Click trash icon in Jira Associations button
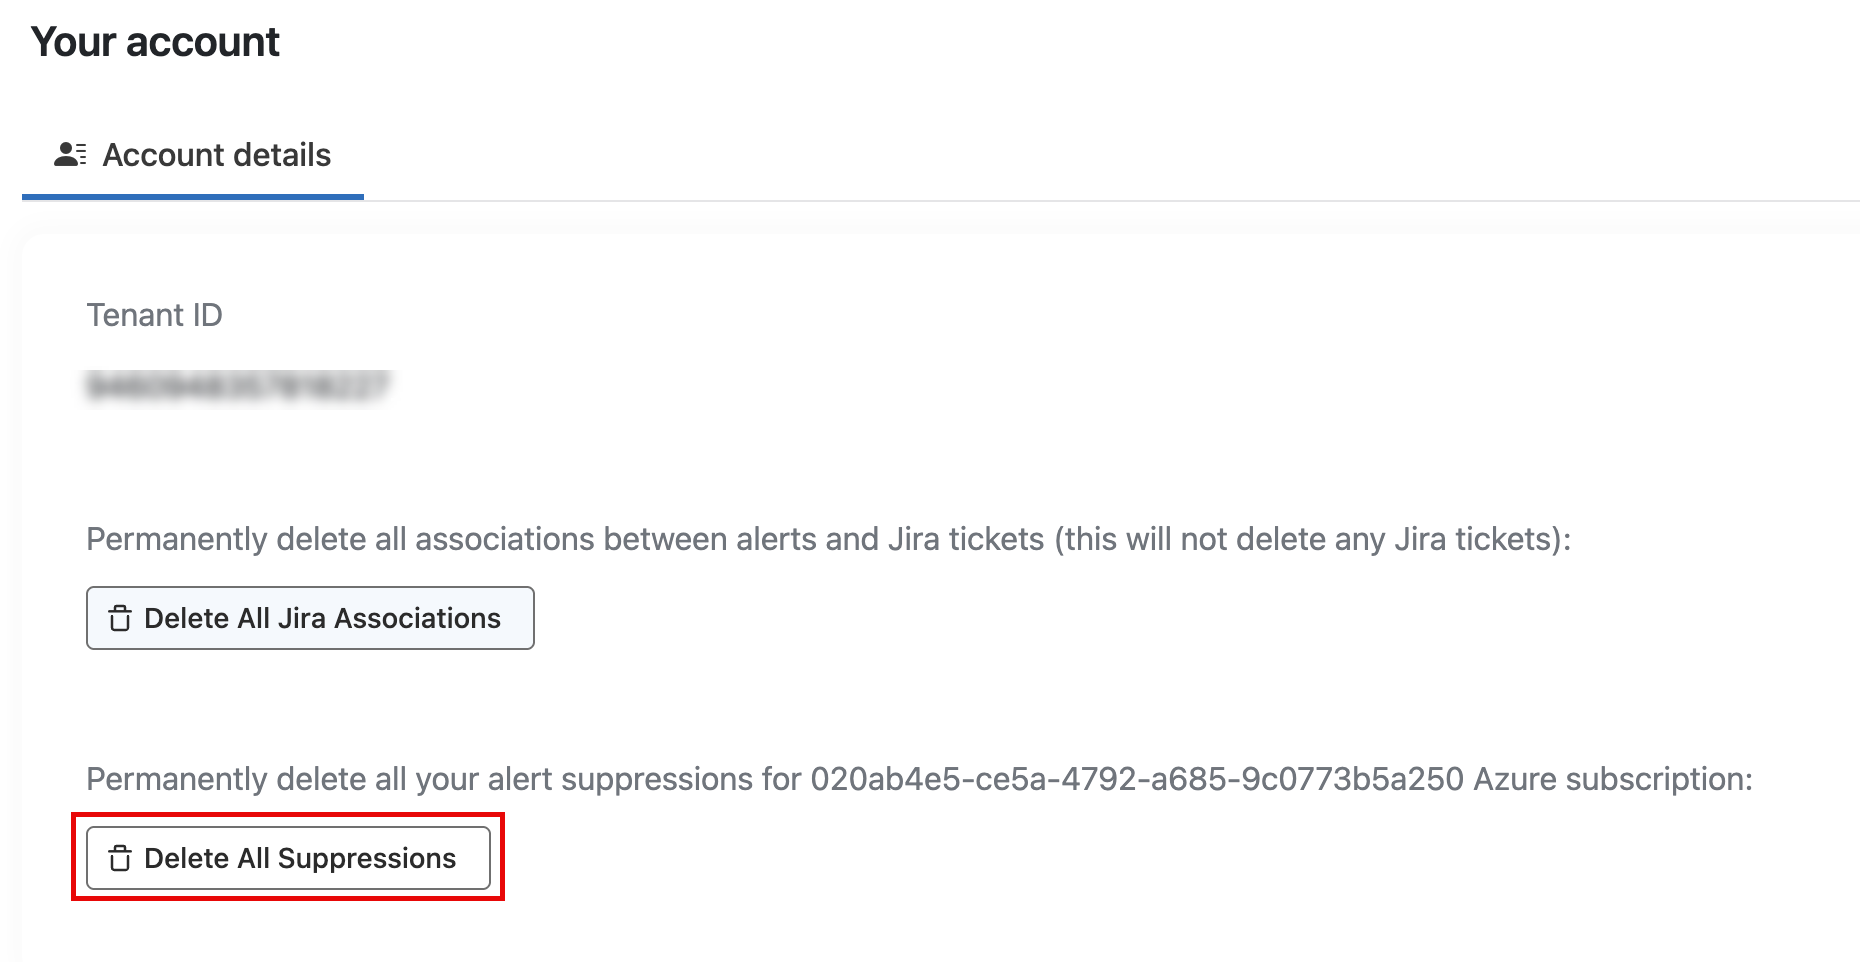1860x962 pixels. point(120,619)
